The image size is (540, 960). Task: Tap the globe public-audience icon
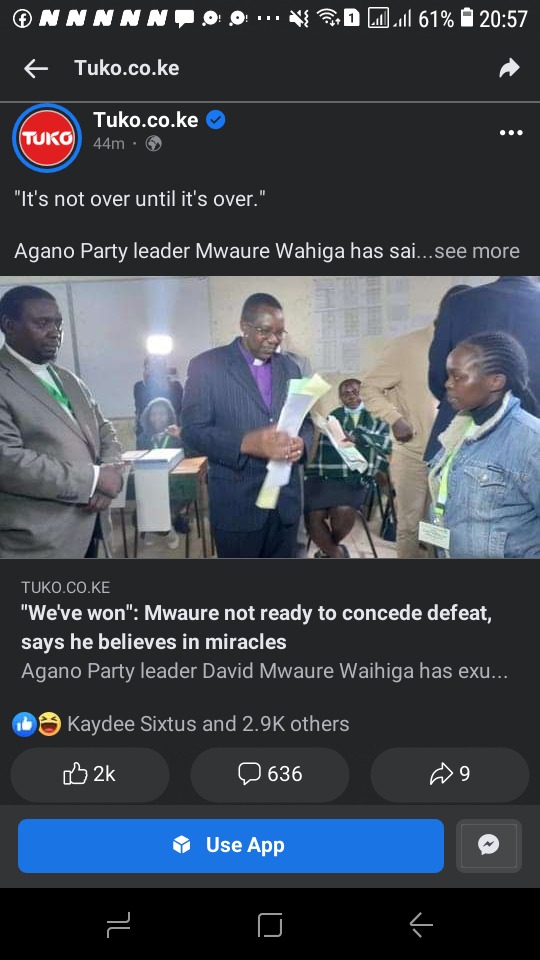click(x=153, y=144)
